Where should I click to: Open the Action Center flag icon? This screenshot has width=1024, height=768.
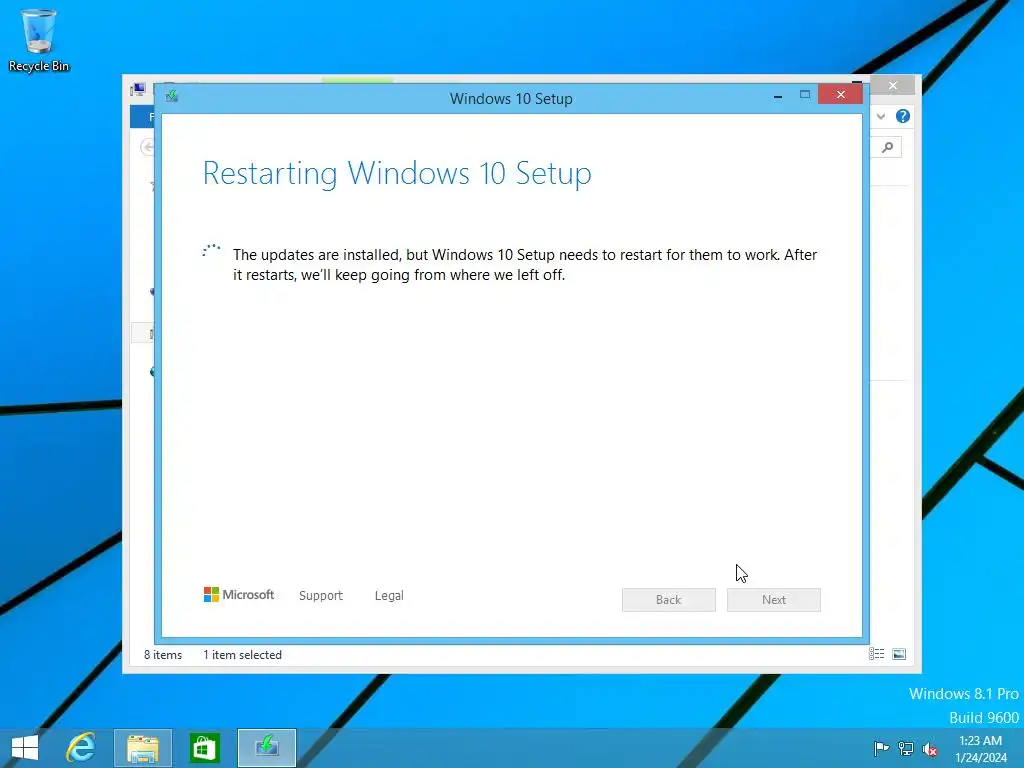click(x=881, y=748)
